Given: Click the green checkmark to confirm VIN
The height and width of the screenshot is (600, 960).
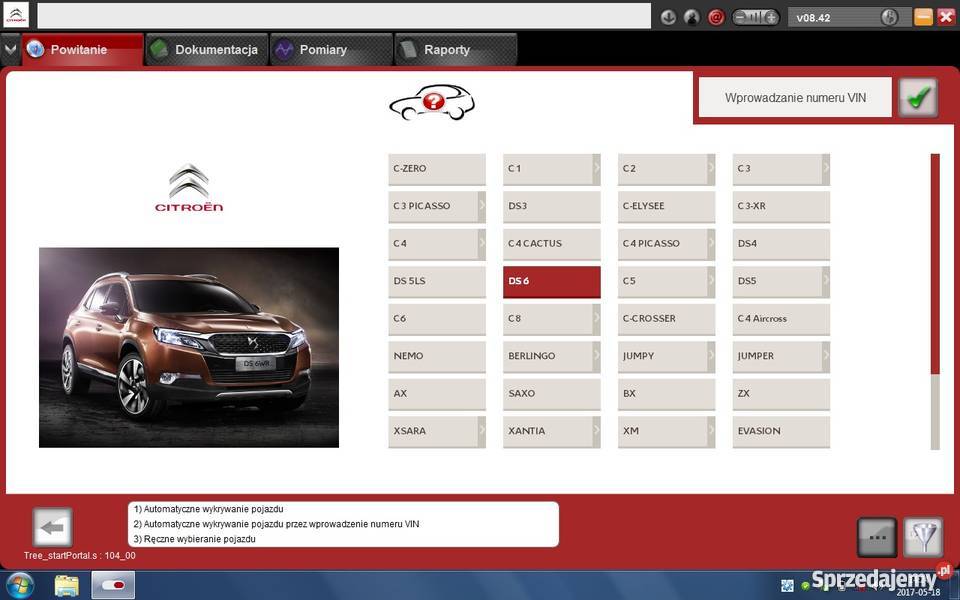Looking at the screenshot, I should pyautogui.click(x=917, y=97).
